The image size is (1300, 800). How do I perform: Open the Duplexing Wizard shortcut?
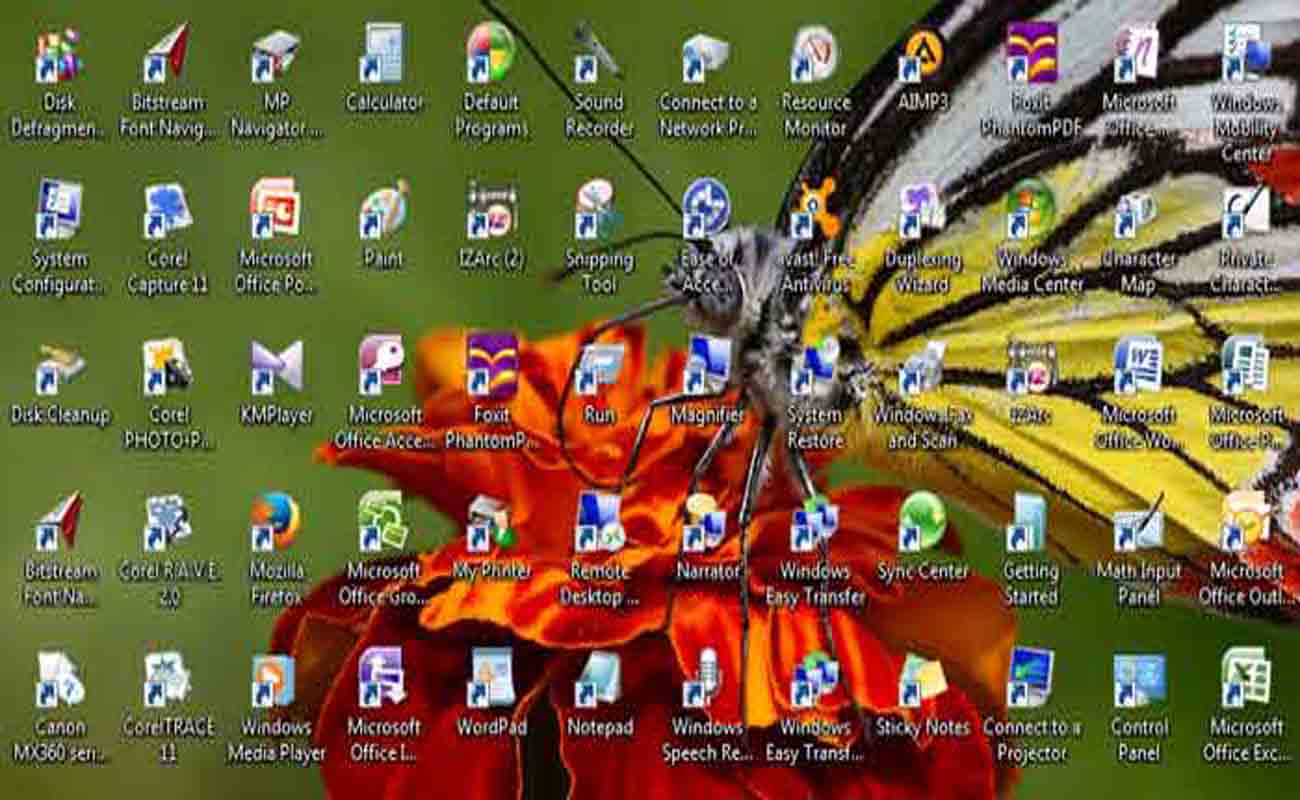click(x=922, y=210)
